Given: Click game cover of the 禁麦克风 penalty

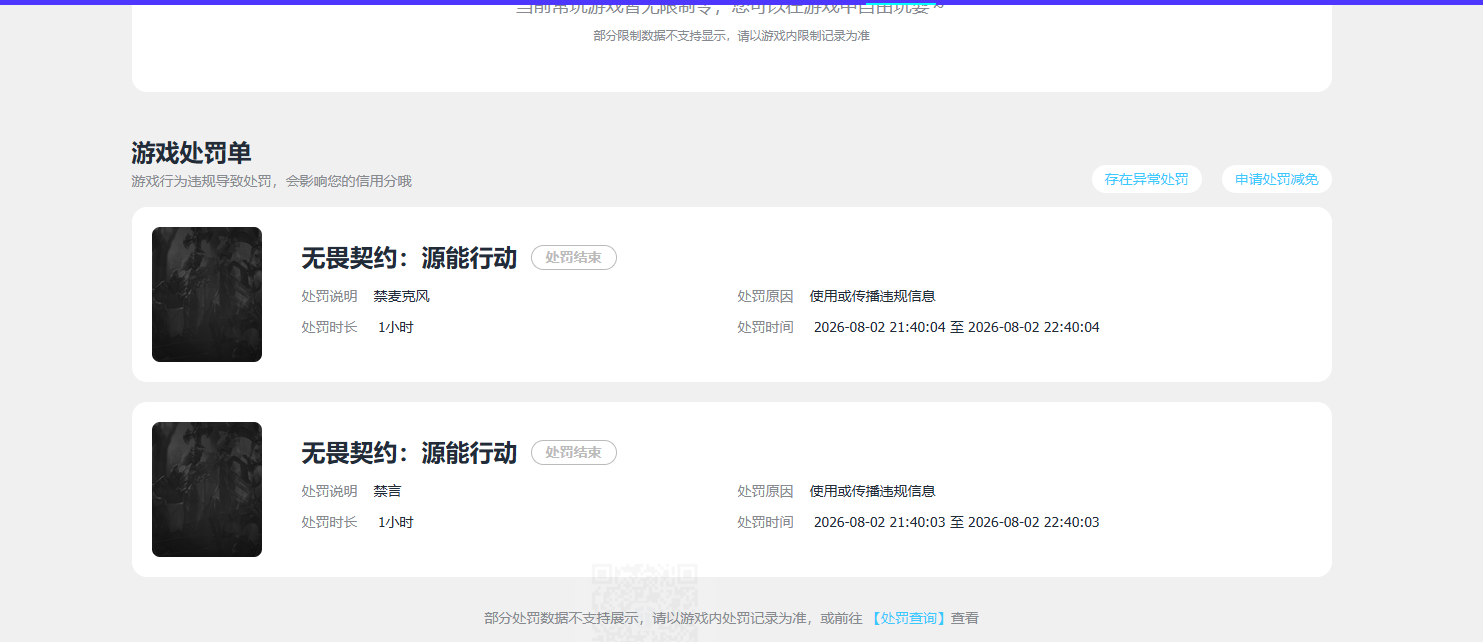Looking at the screenshot, I should [x=207, y=294].
